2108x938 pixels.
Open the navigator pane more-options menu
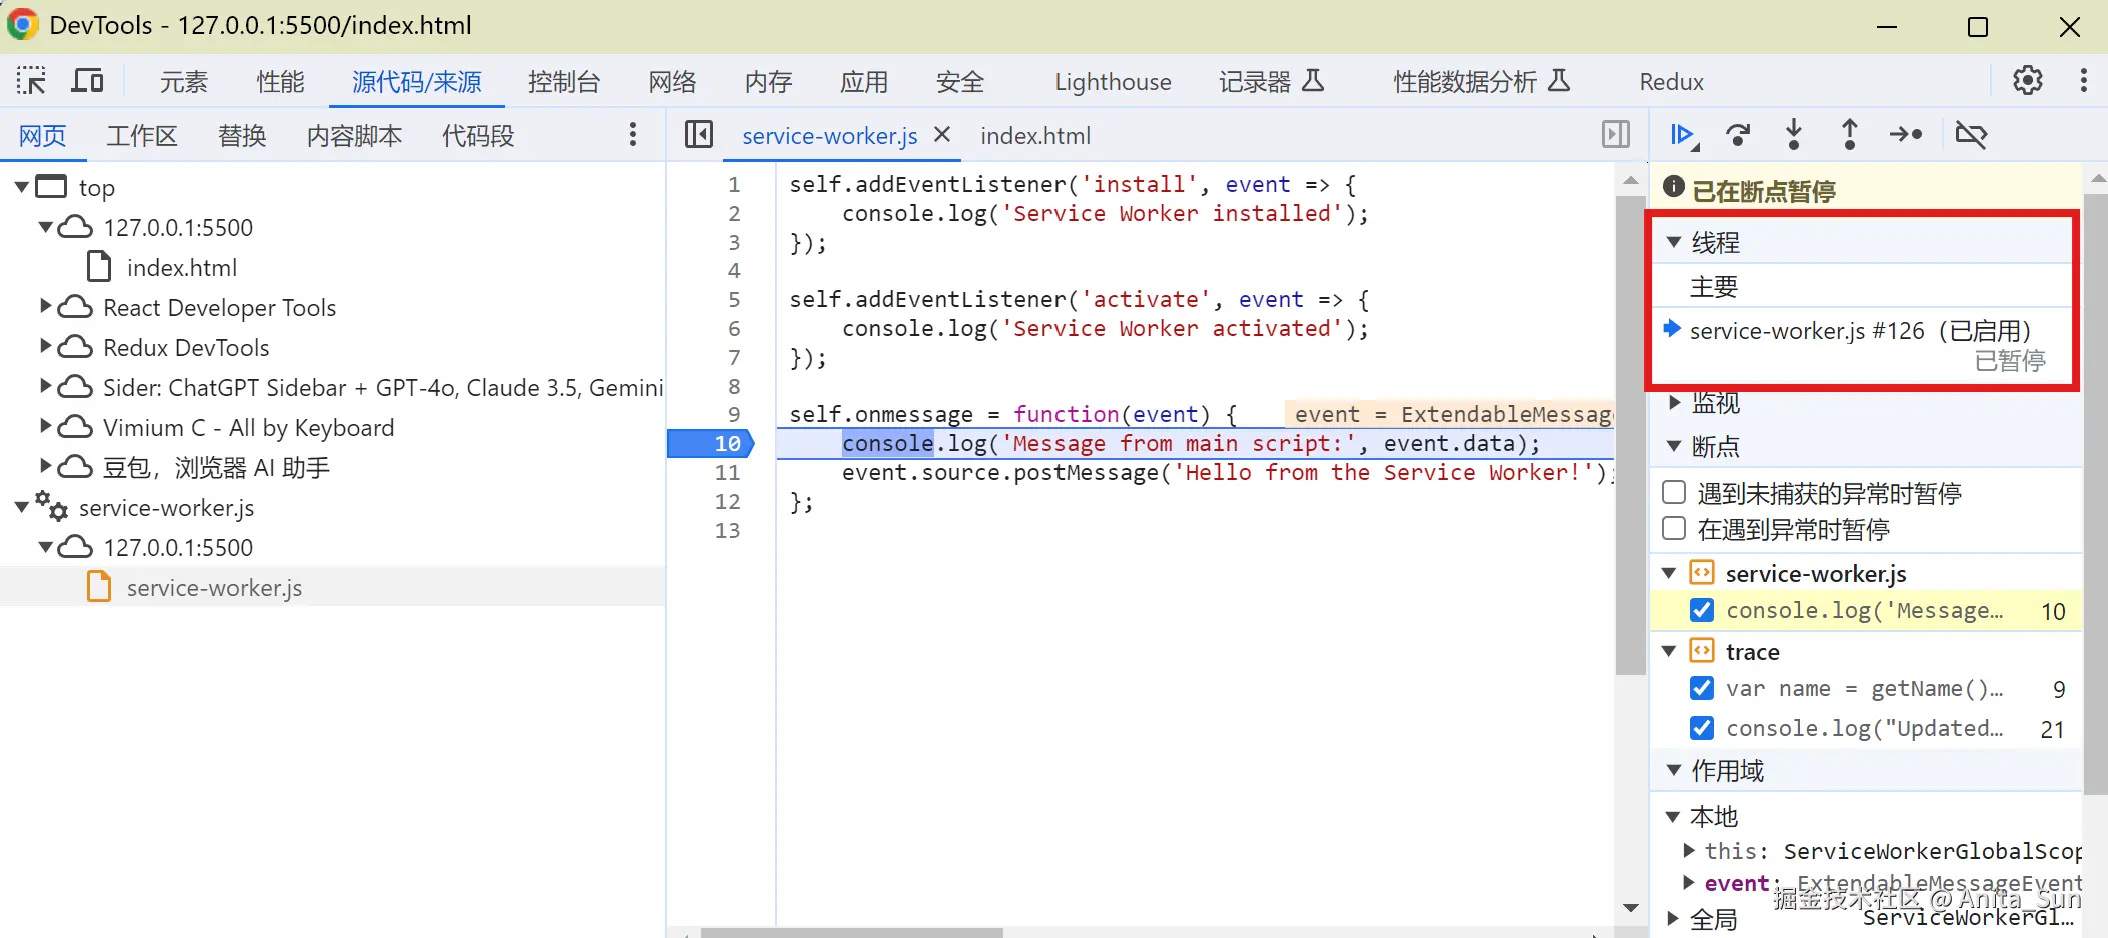tap(633, 135)
